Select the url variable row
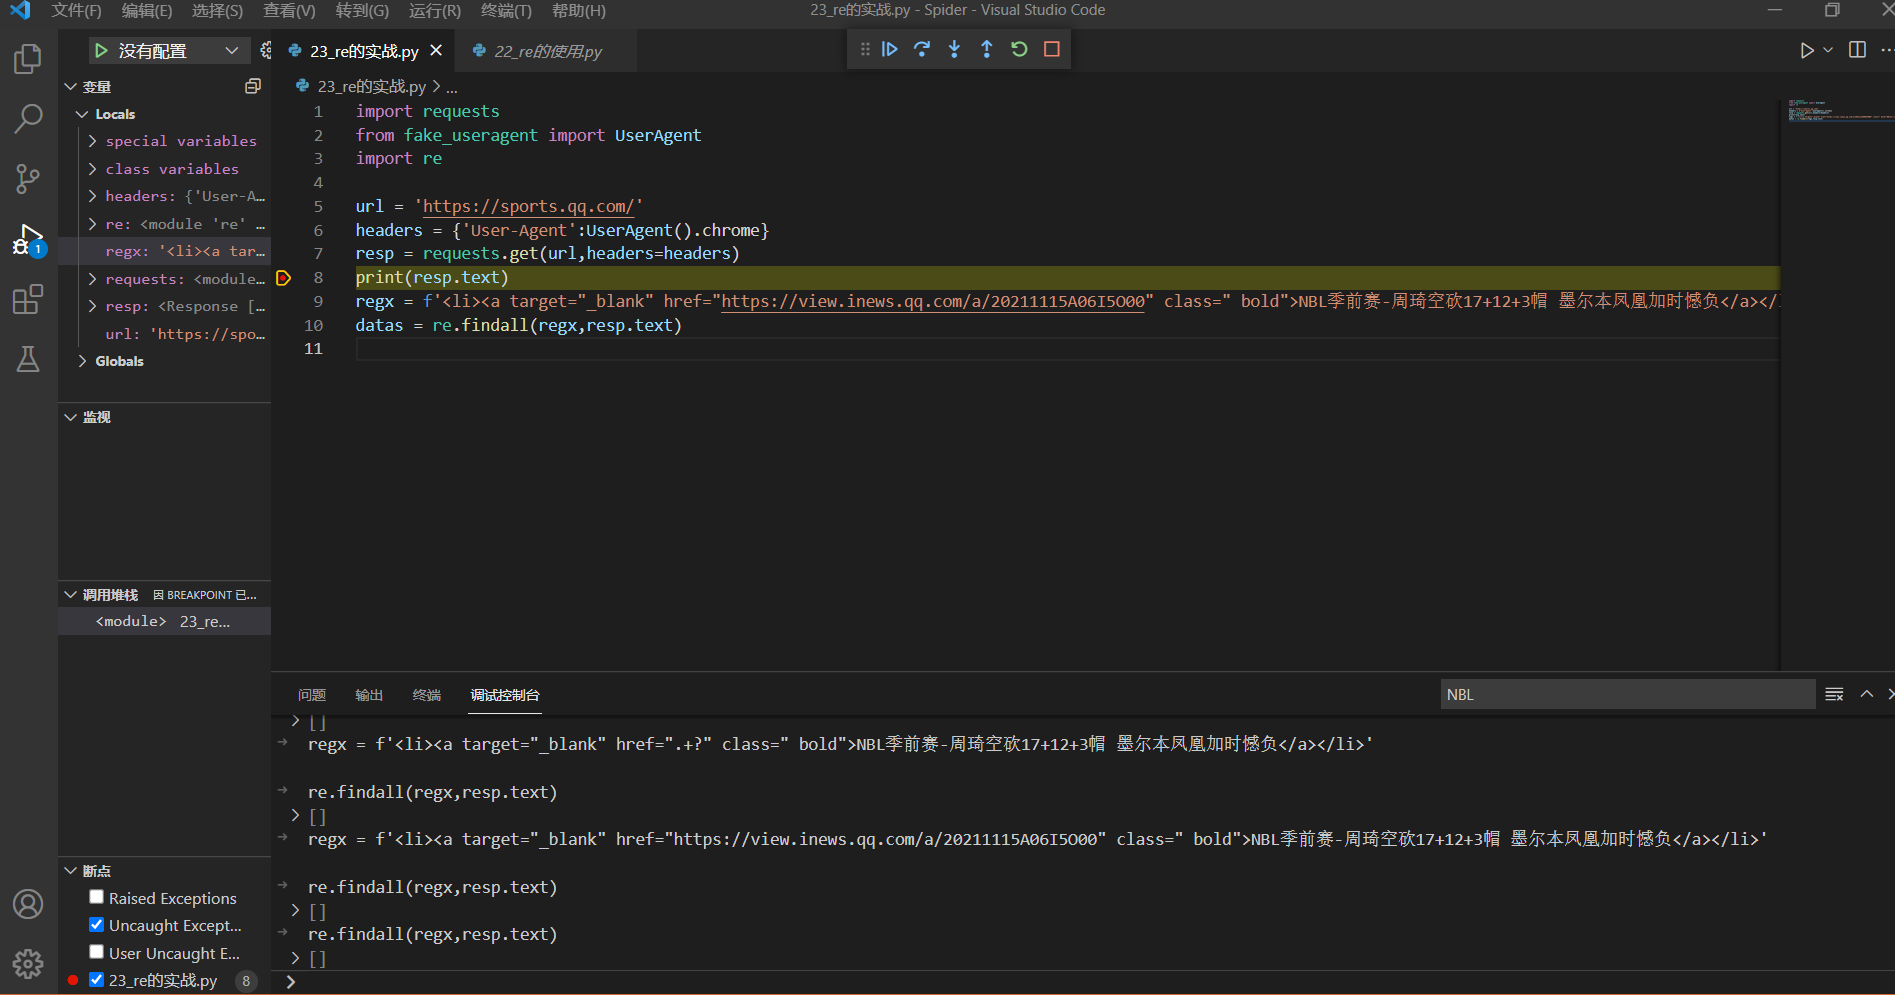This screenshot has height=995, width=1895. pyautogui.click(x=164, y=334)
